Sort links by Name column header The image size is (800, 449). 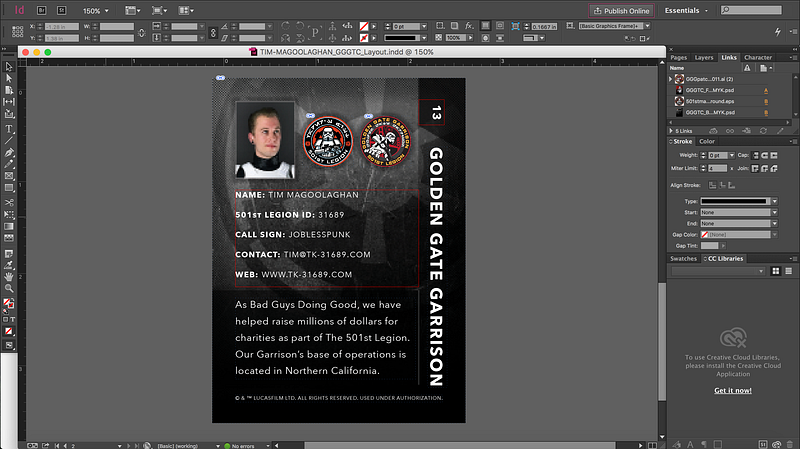point(677,68)
